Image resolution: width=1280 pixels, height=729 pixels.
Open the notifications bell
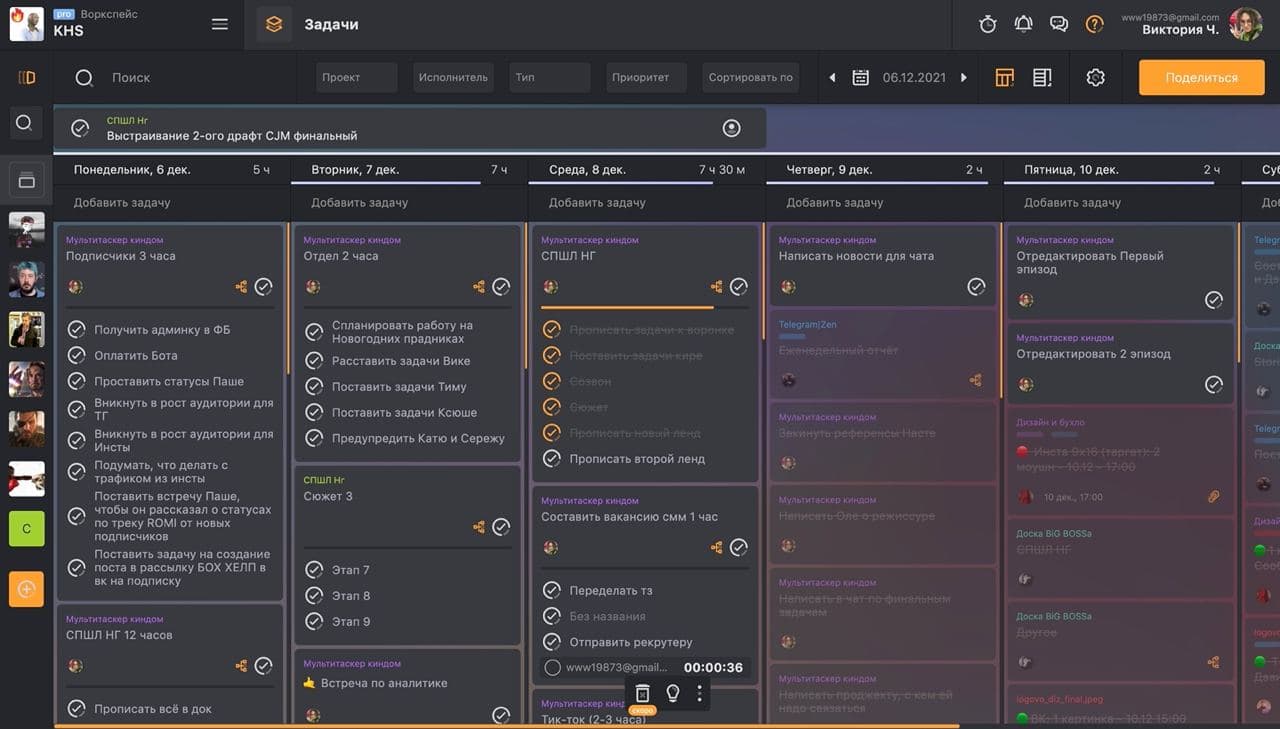(x=1023, y=24)
